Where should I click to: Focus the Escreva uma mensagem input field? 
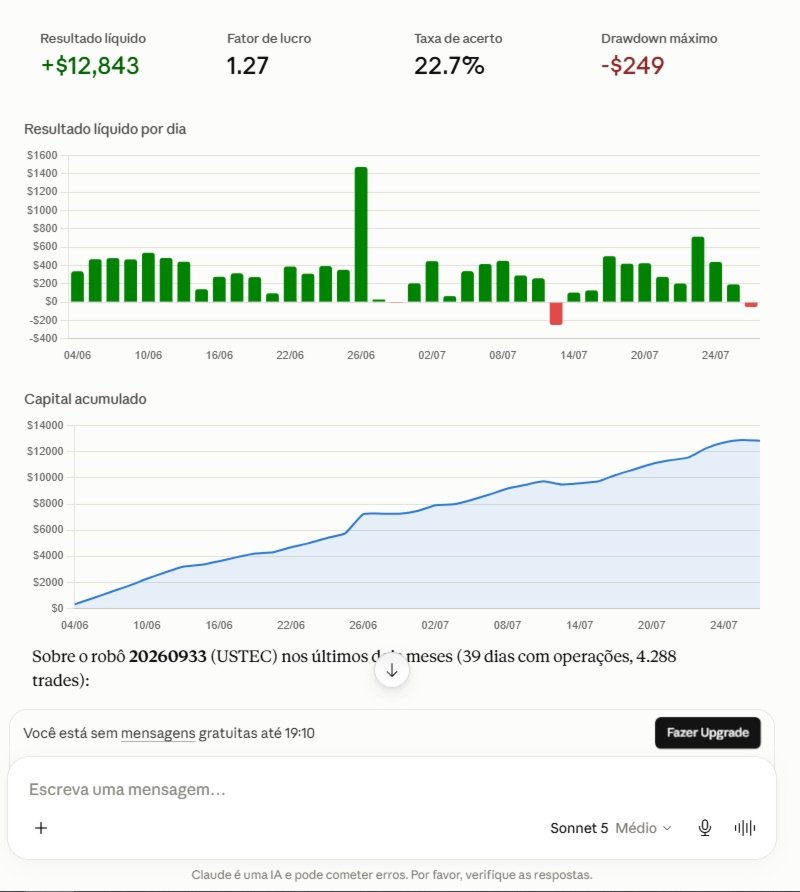tap(391, 790)
